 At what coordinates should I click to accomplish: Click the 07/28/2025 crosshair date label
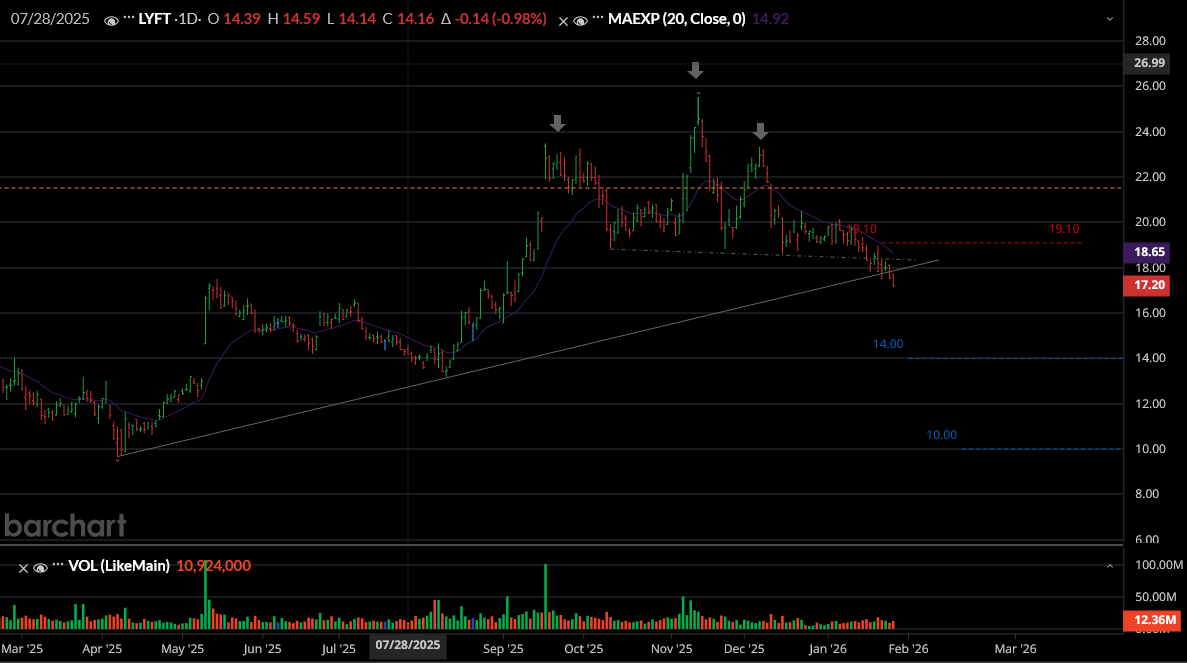tap(407, 645)
